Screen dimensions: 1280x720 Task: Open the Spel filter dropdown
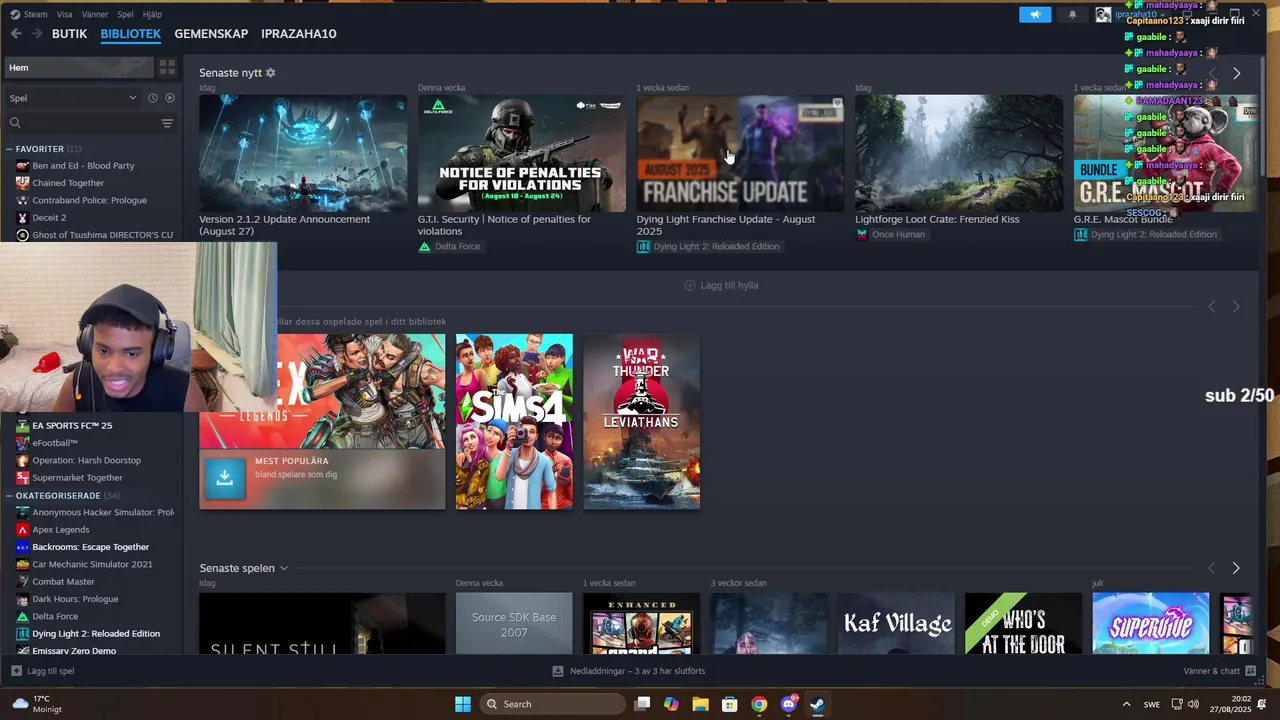pyautogui.click(x=72, y=98)
